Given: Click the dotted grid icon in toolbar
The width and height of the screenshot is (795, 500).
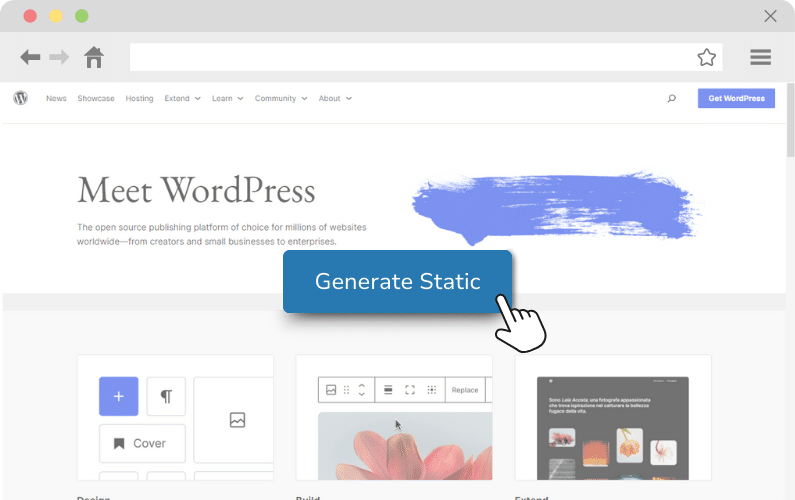Looking at the screenshot, I should click(x=431, y=389).
